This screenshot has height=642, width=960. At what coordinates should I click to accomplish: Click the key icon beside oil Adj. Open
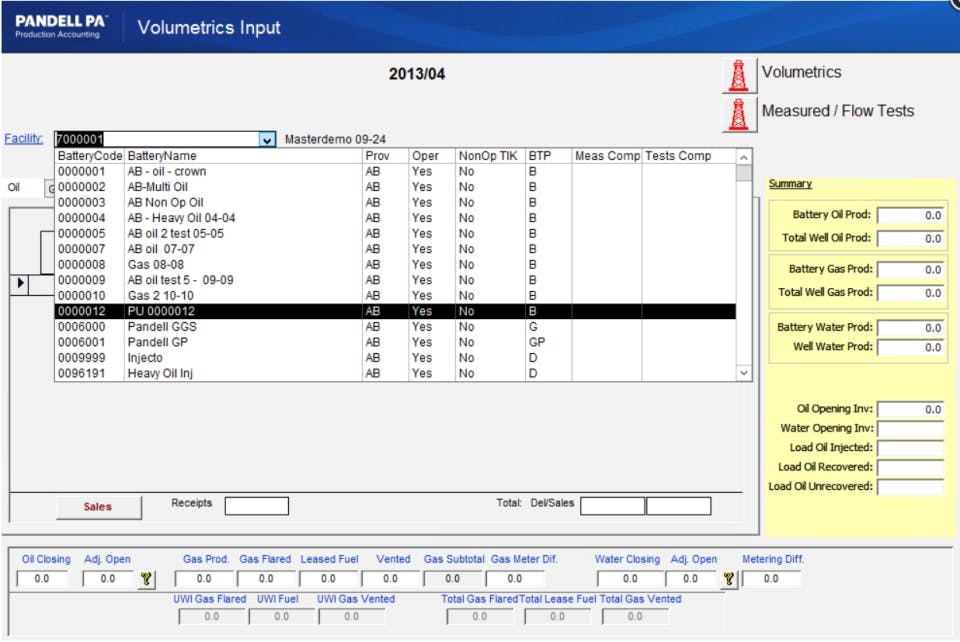pyautogui.click(x=146, y=578)
